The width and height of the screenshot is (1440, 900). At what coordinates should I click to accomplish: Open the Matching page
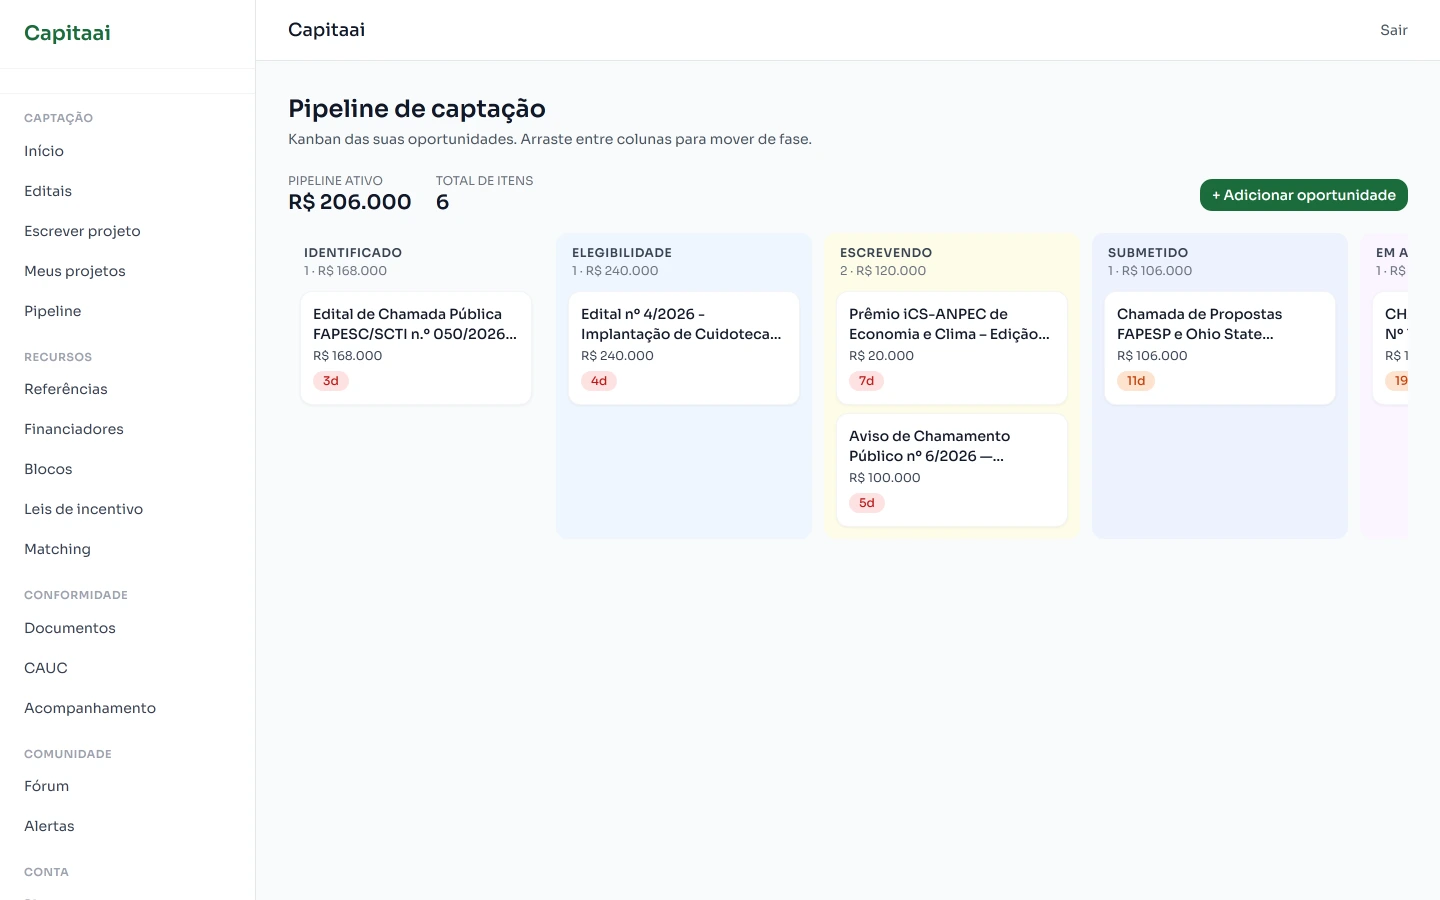coord(57,549)
